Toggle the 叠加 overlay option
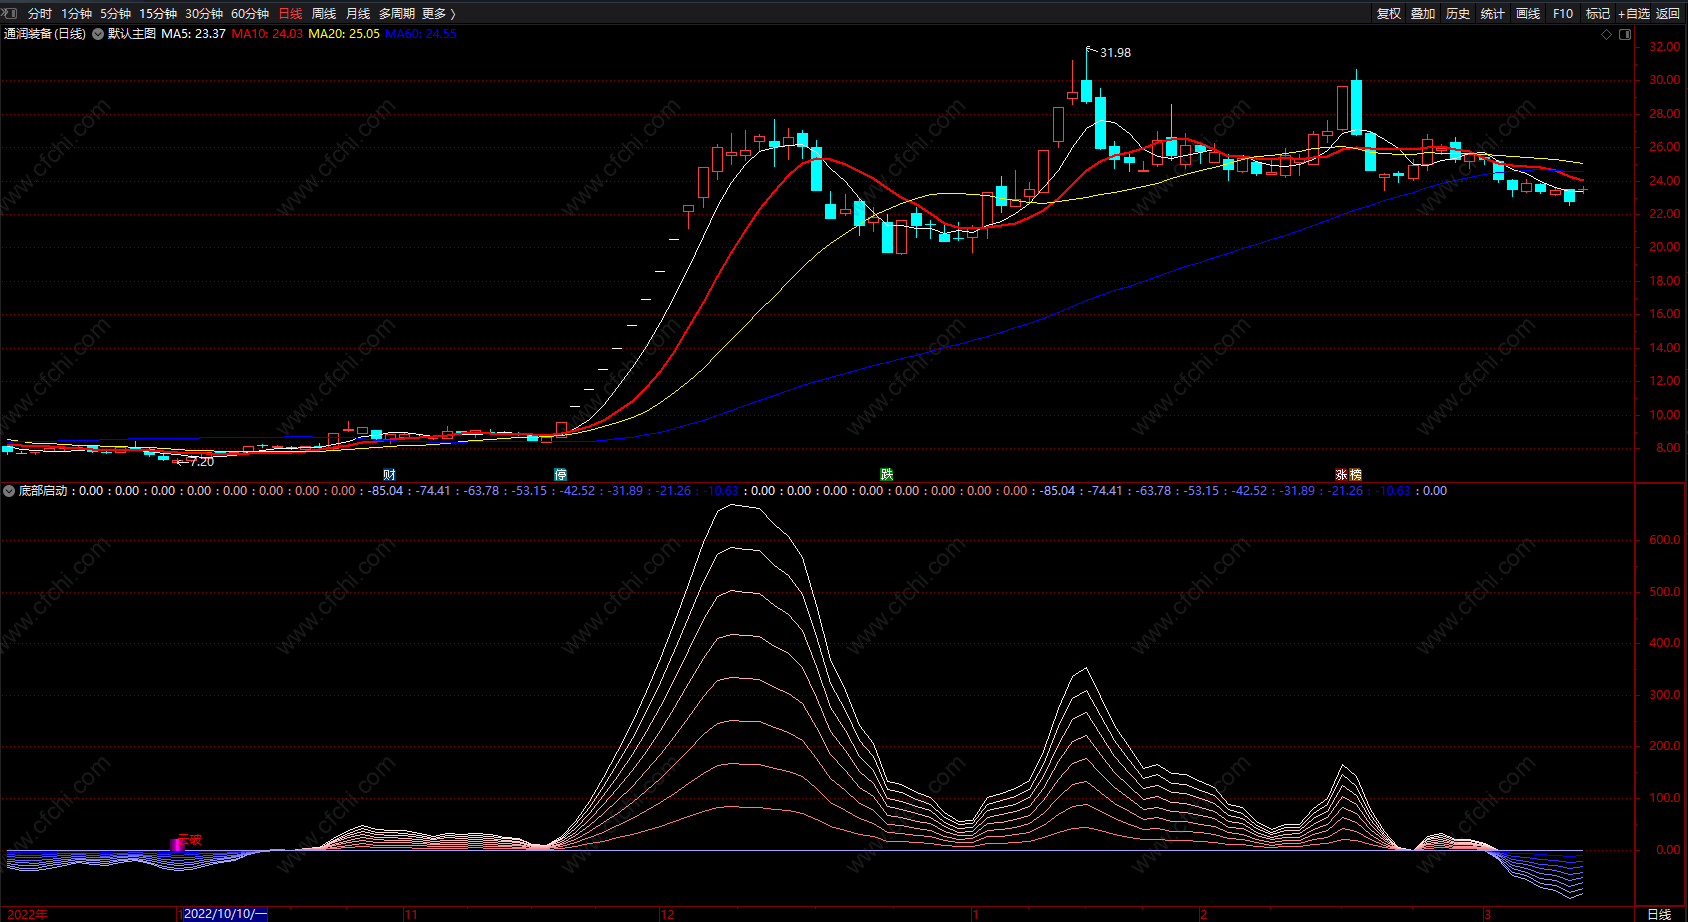This screenshot has width=1688, height=922. (1423, 13)
